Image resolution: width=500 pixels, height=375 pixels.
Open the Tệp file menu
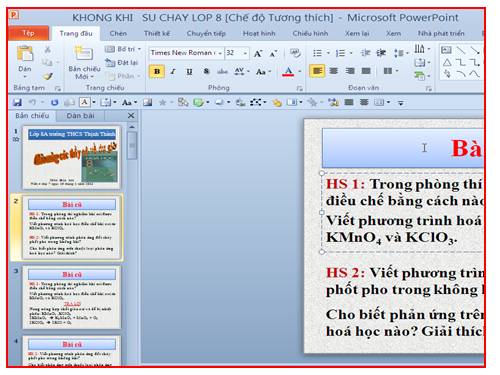(28, 33)
